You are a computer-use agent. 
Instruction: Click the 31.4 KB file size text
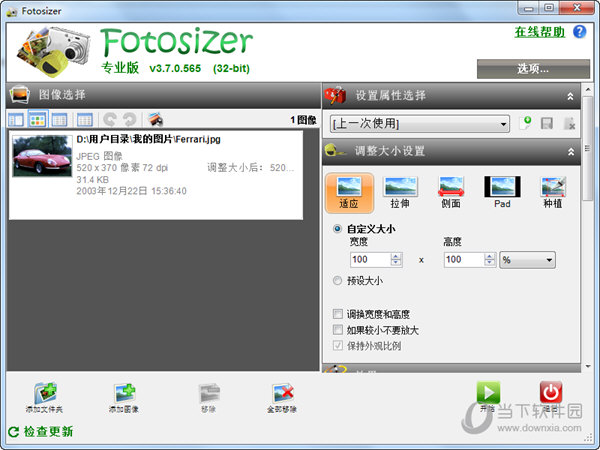pos(93,179)
